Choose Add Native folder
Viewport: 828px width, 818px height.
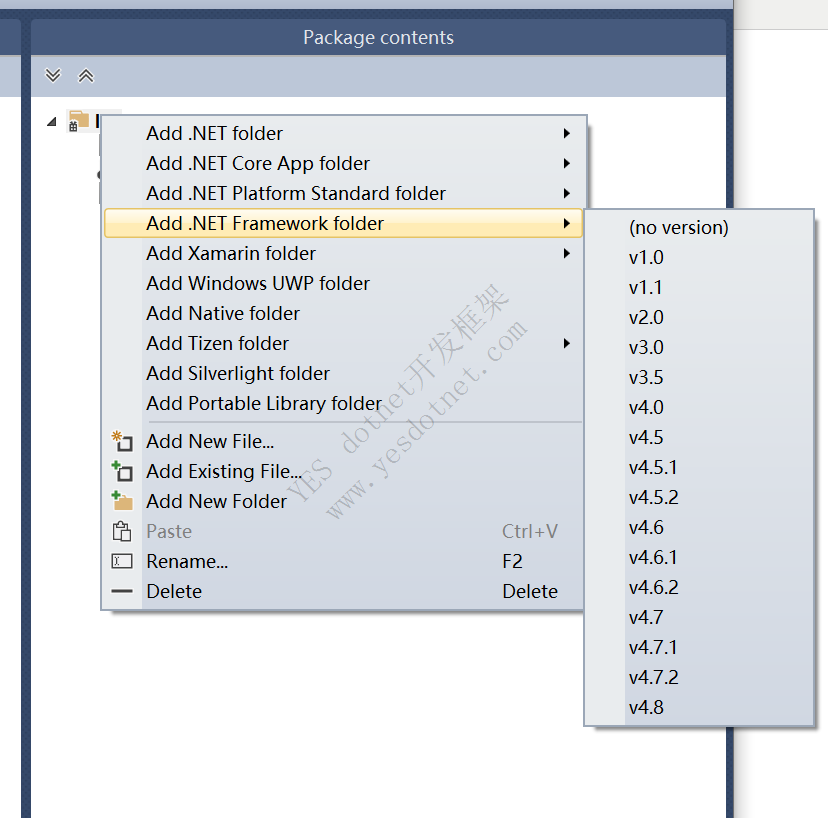pos(343,314)
